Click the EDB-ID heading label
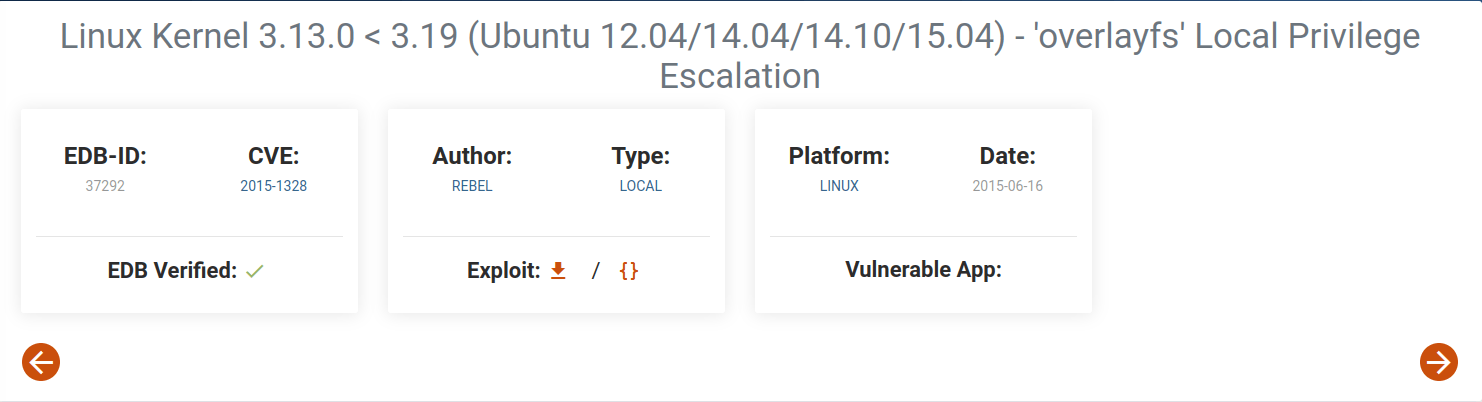Screen dimensions: 1482x402 point(105,156)
